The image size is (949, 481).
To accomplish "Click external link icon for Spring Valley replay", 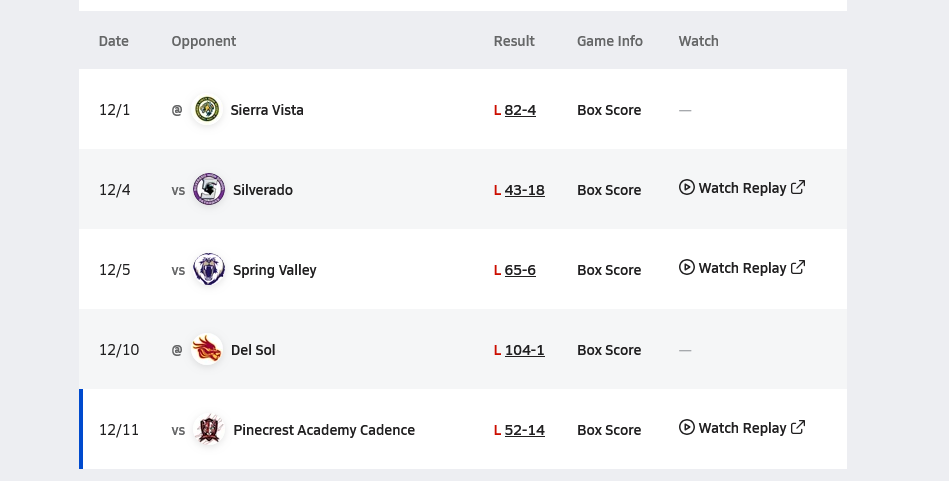I will [798, 267].
